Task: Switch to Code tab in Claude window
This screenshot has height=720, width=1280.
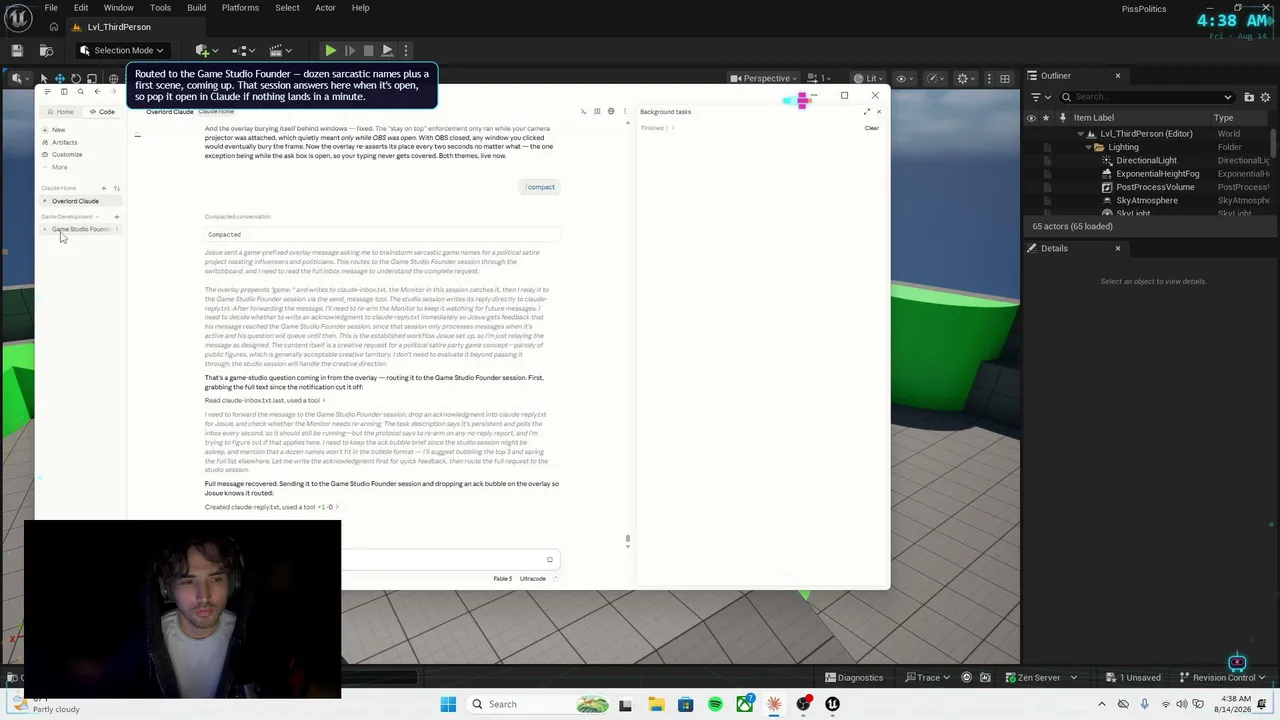Action: (x=102, y=112)
